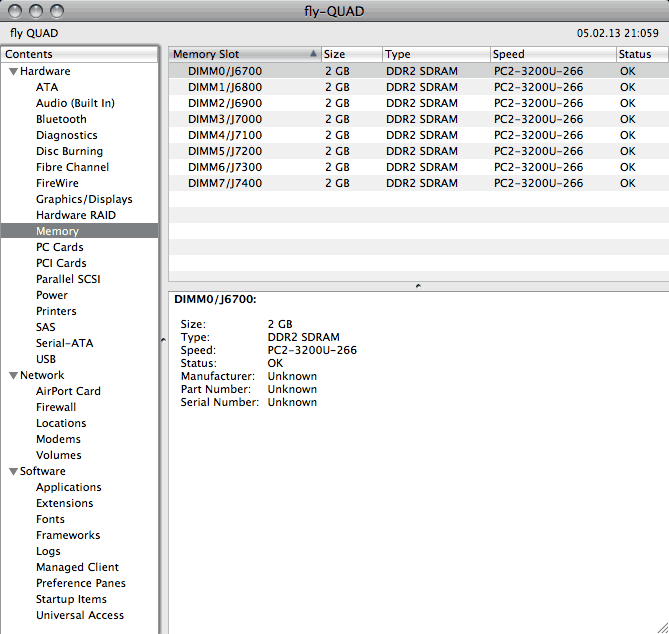Click the Status column header
The height and width of the screenshot is (634, 669).
(x=640, y=54)
